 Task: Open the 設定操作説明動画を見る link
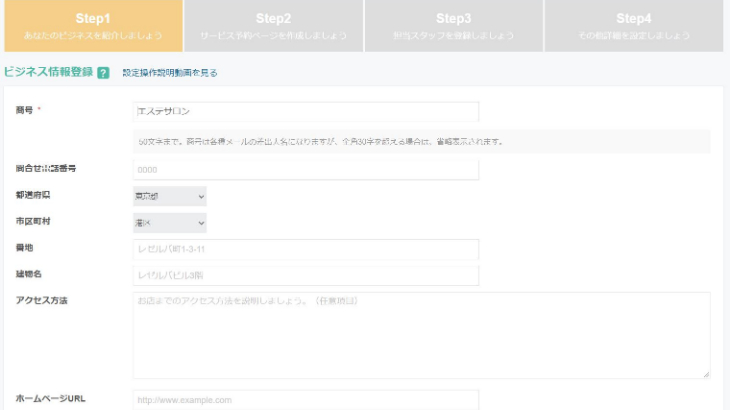[170, 73]
